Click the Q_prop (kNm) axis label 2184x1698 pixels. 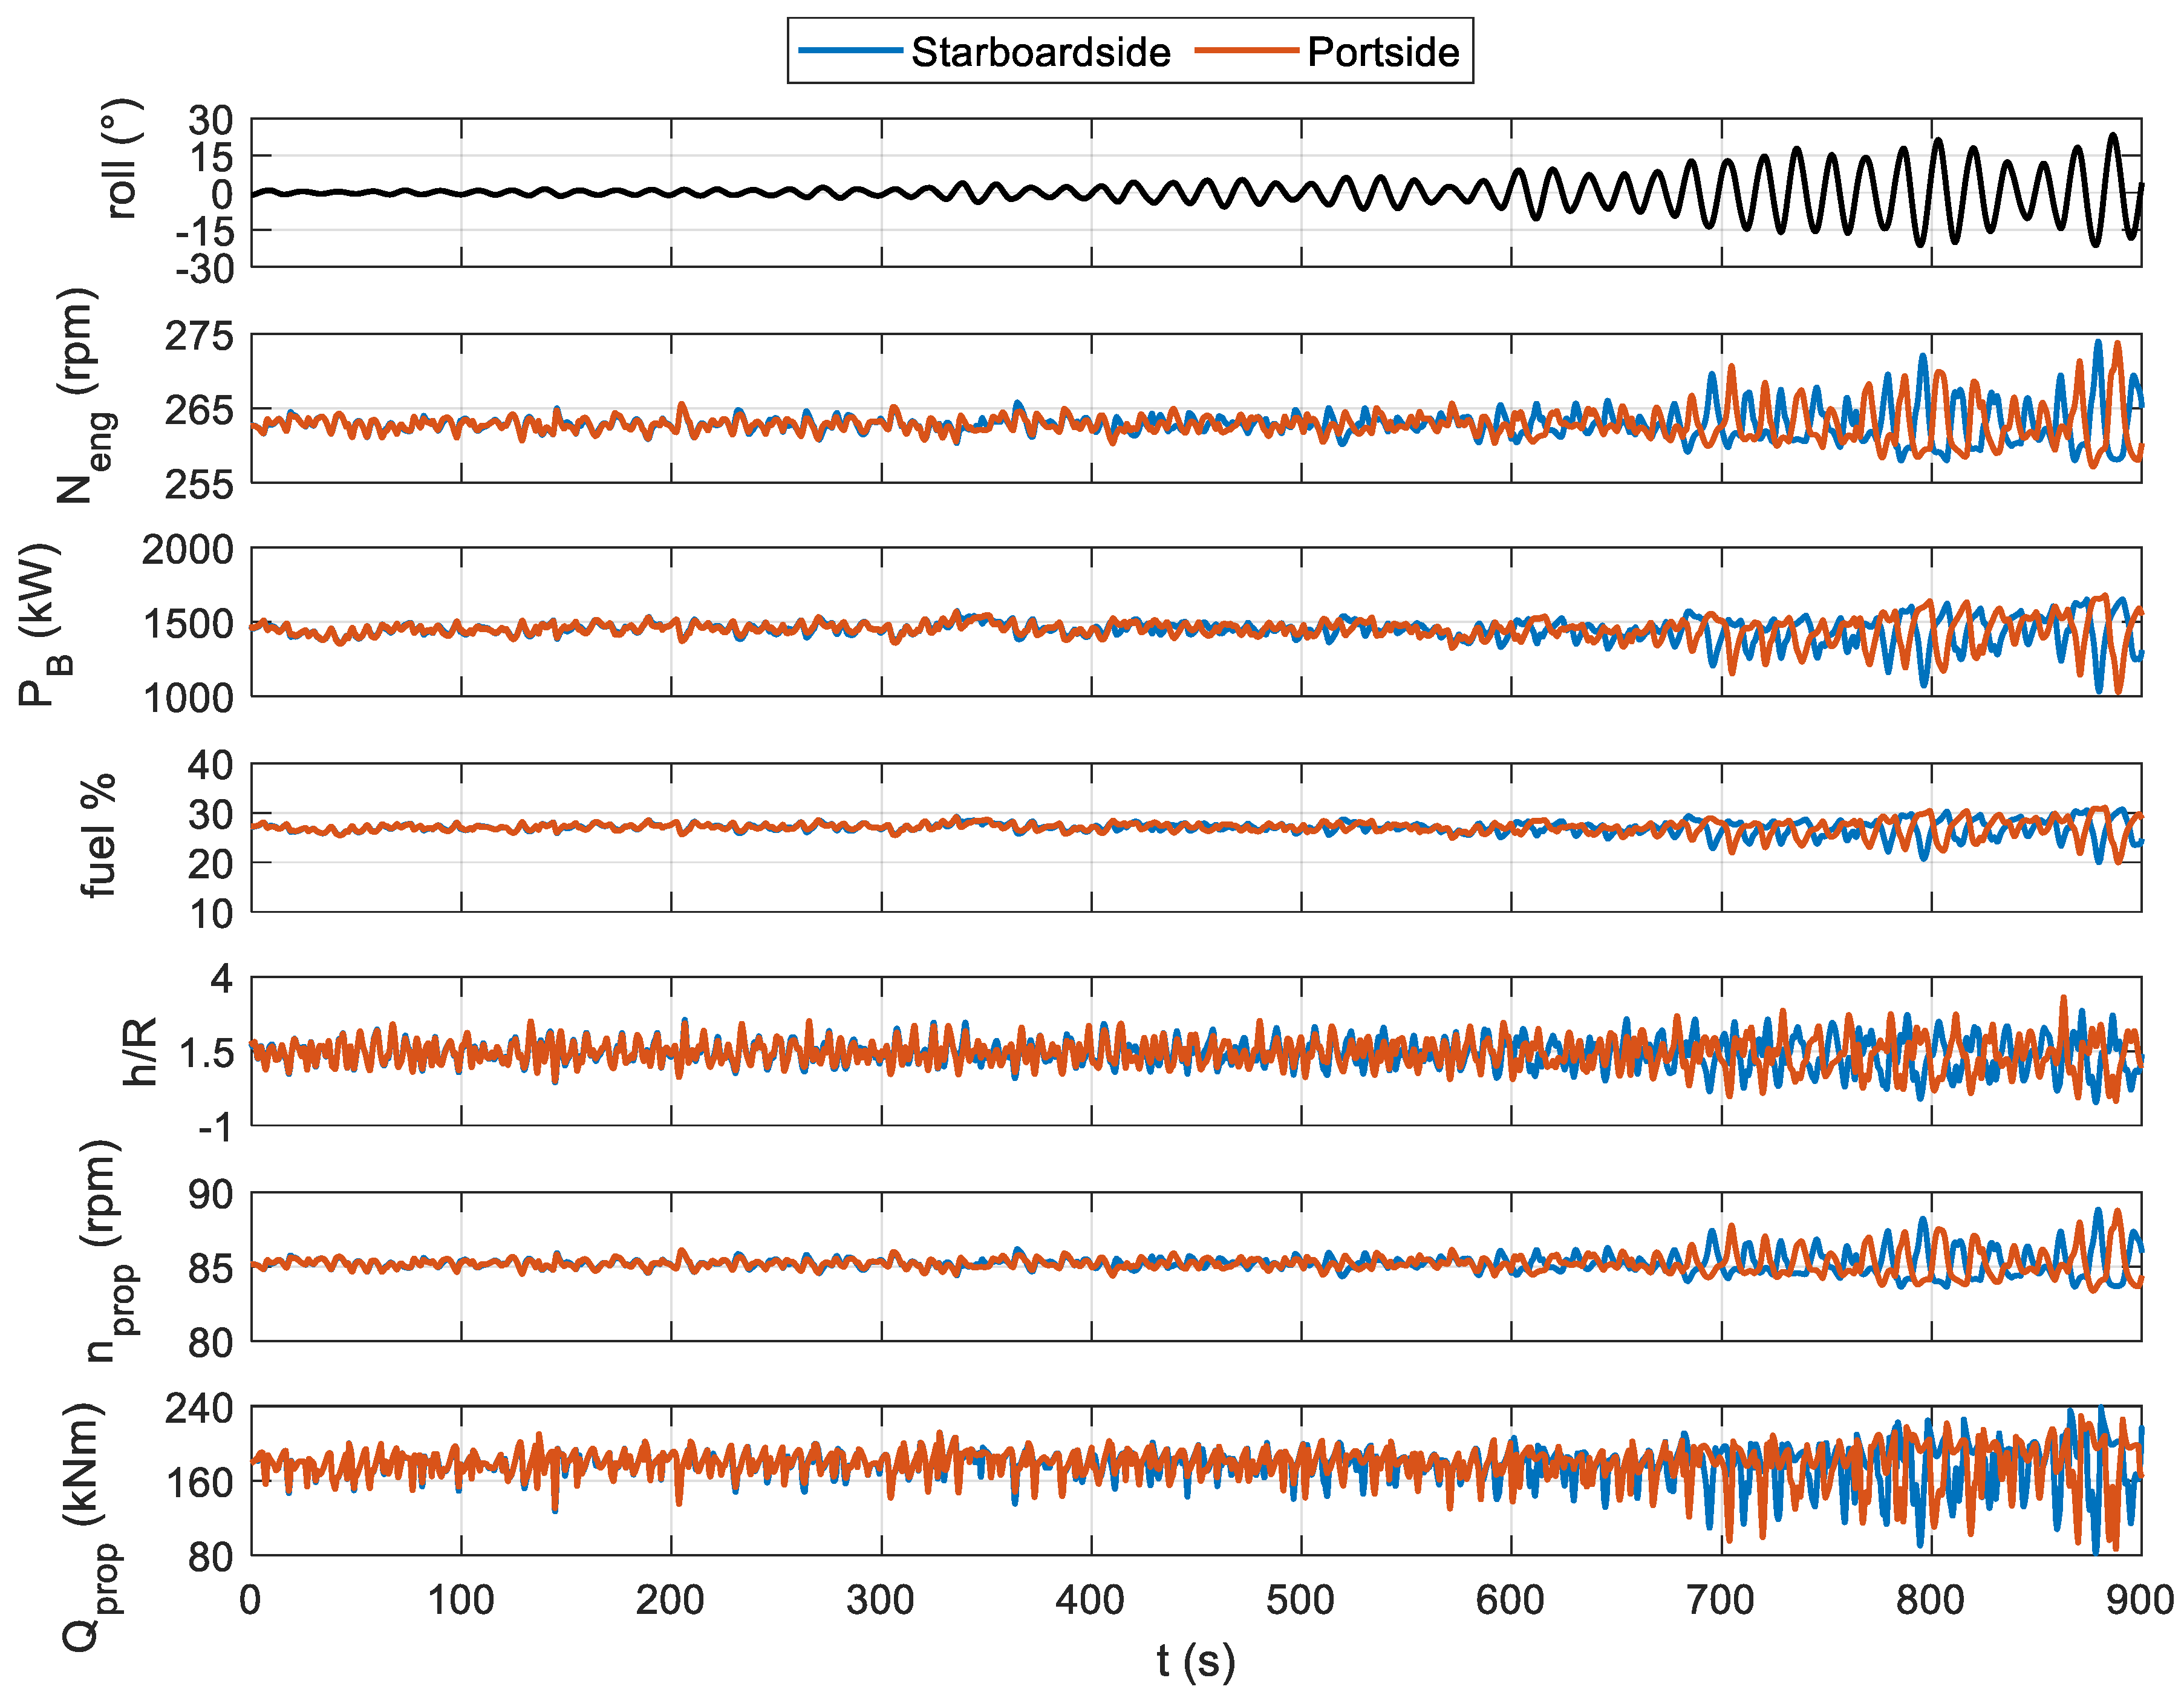click(x=90, y=1526)
